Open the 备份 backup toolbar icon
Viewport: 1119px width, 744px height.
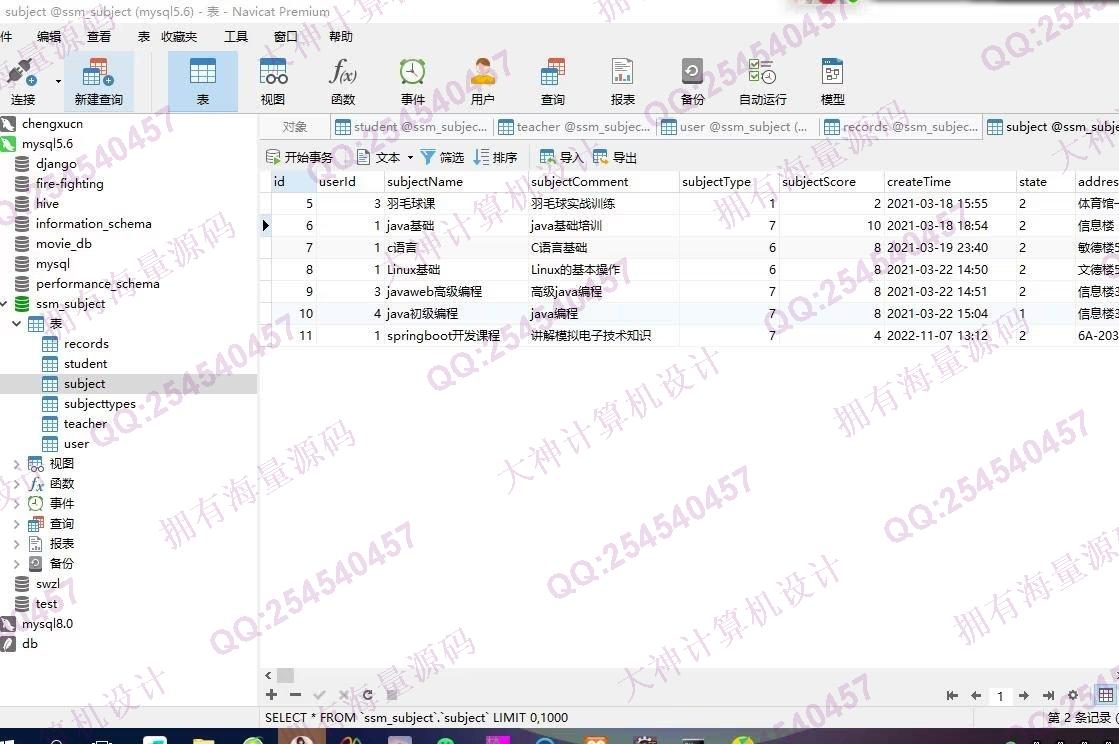click(692, 81)
